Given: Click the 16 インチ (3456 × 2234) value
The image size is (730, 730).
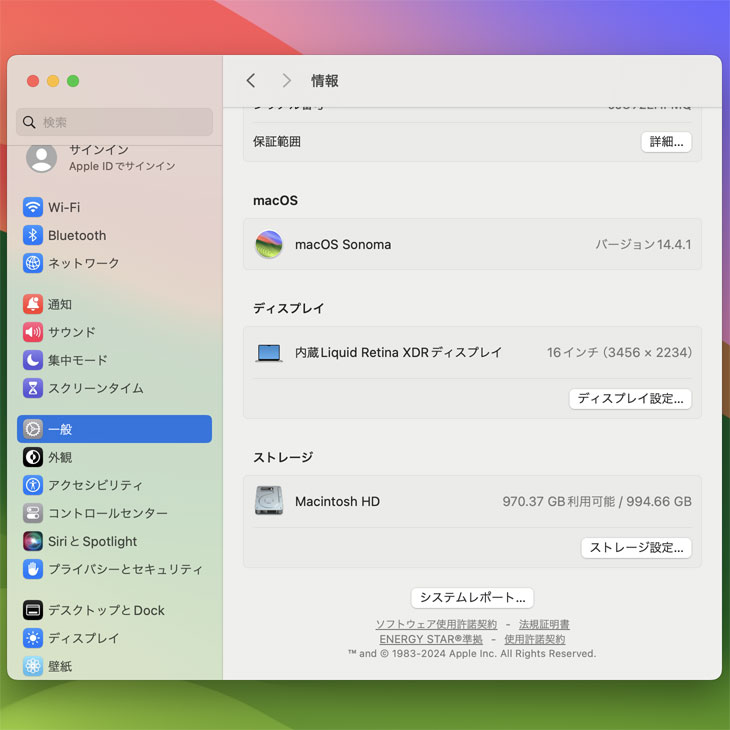Looking at the screenshot, I should click(x=619, y=352).
